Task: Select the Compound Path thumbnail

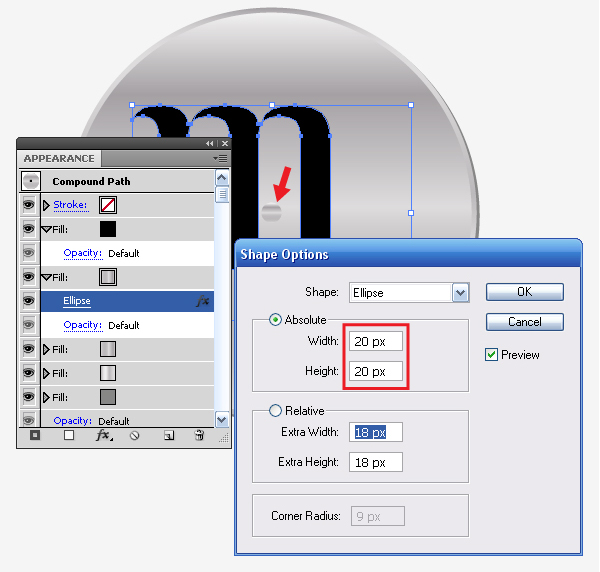Action: 31,181
